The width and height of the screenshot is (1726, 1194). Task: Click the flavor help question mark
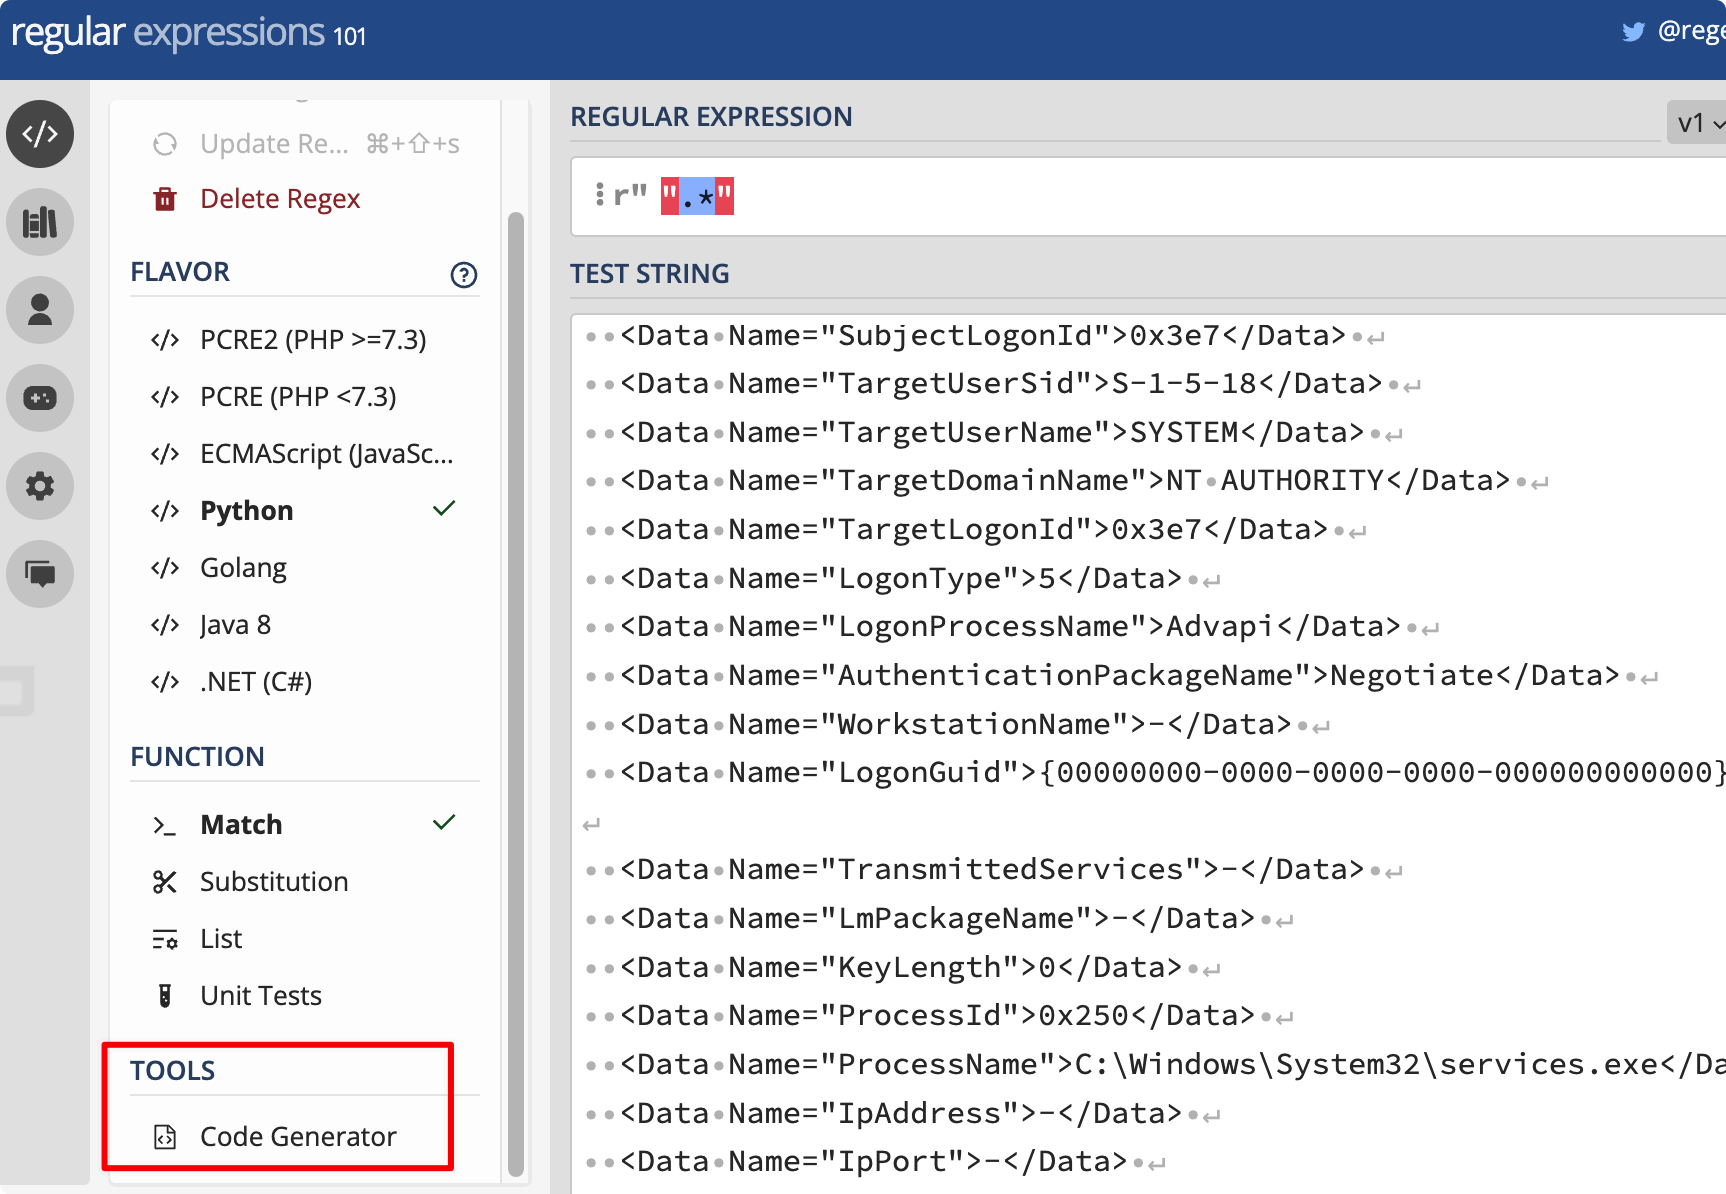click(x=462, y=275)
